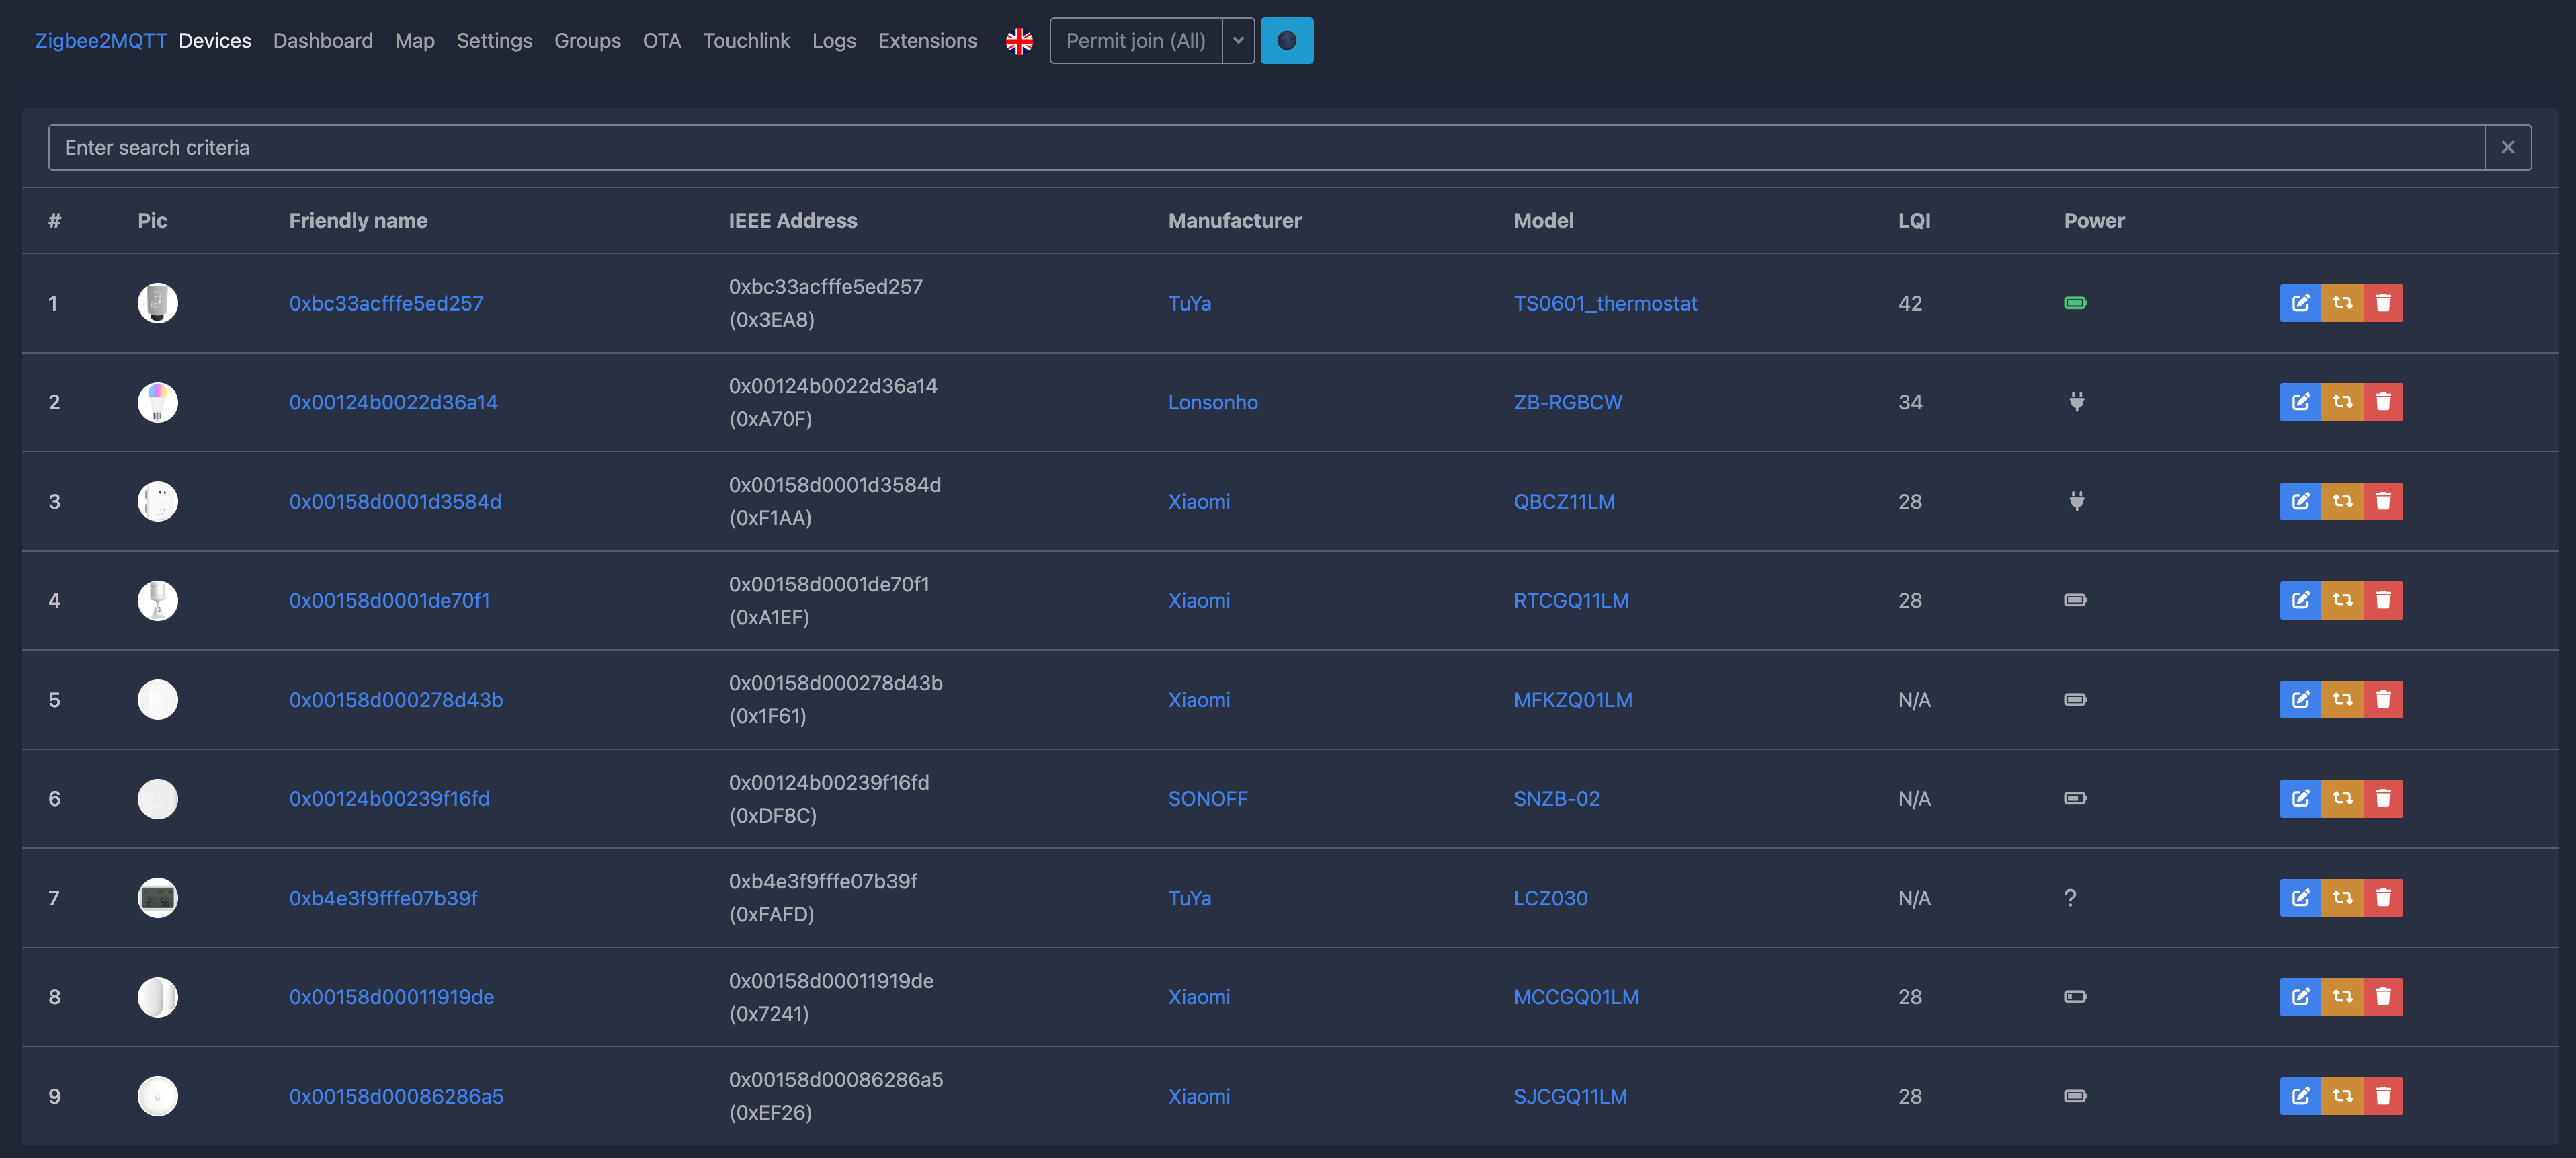The height and width of the screenshot is (1158, 2576).
Task: Click the RGB bulb device thumbnail
Action: click(x=157, y=402)
